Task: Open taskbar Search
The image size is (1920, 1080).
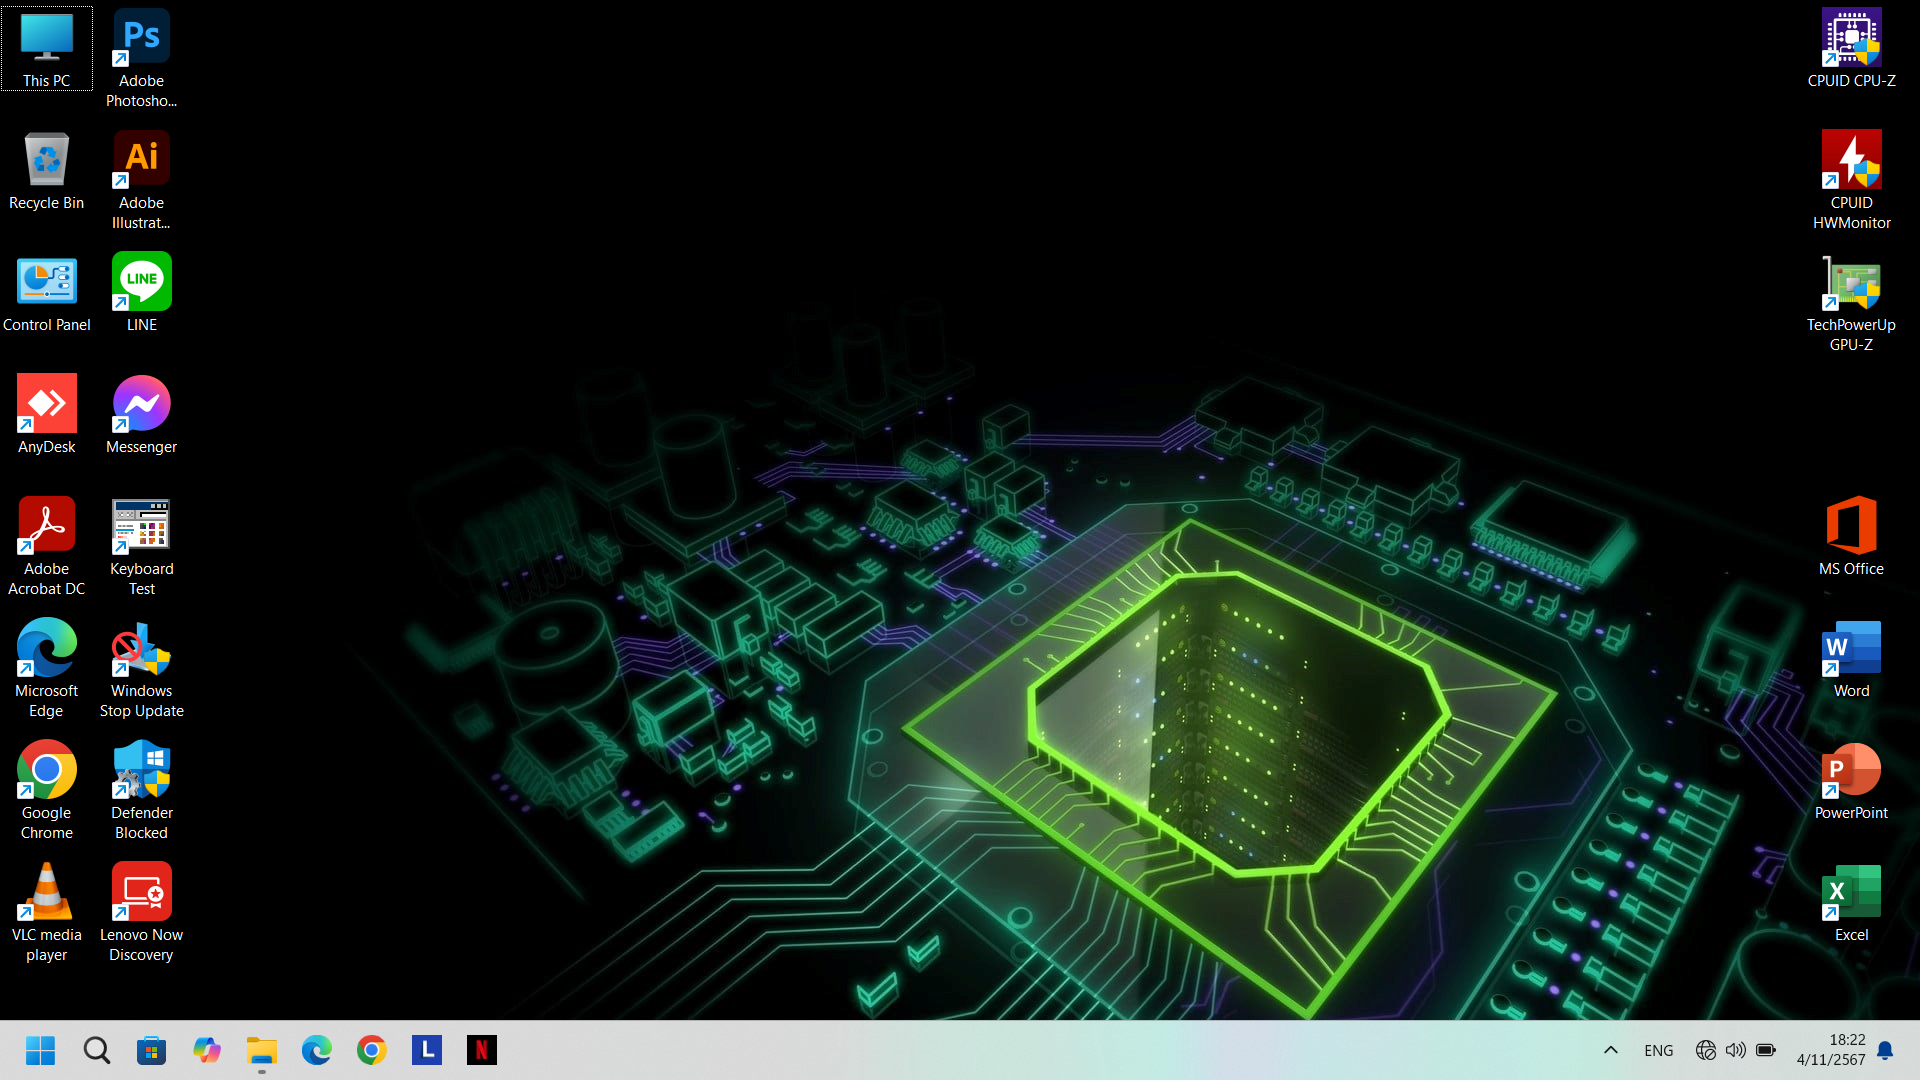Action: coord(97,1050)
